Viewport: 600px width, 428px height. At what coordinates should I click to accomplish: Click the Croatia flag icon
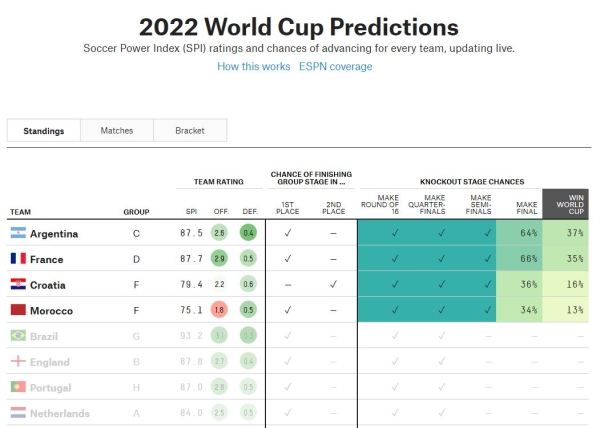[18, 284]
